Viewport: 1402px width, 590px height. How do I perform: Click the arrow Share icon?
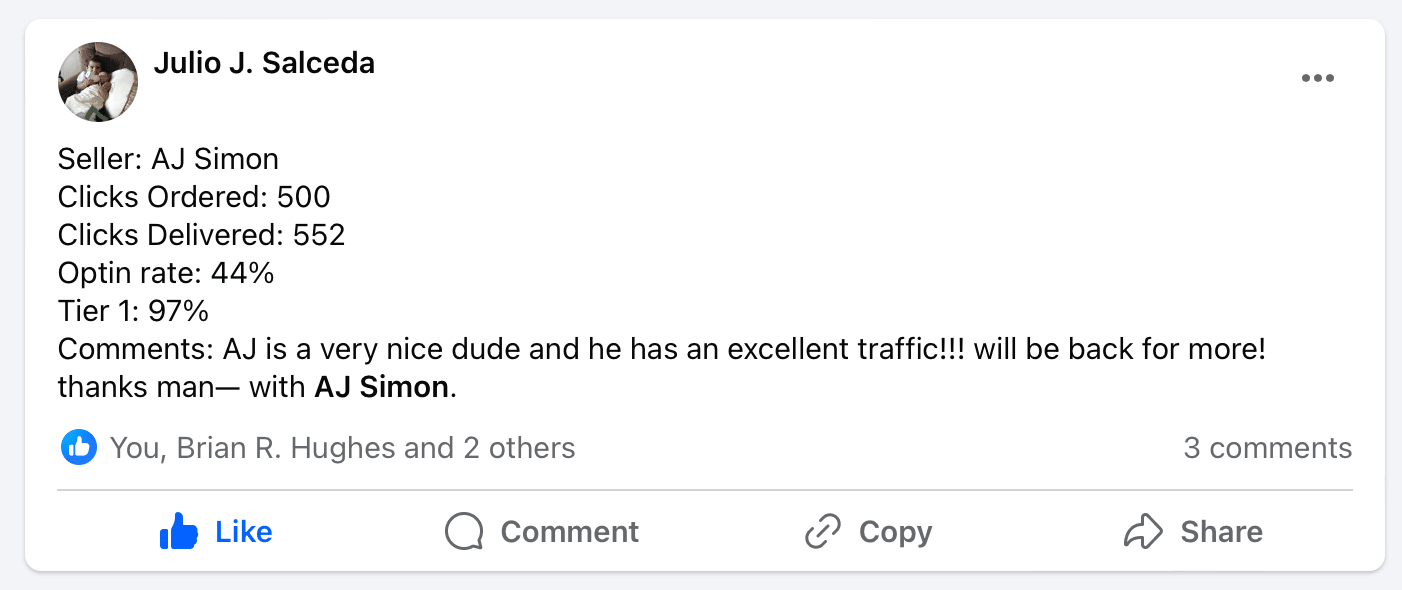1143,532
